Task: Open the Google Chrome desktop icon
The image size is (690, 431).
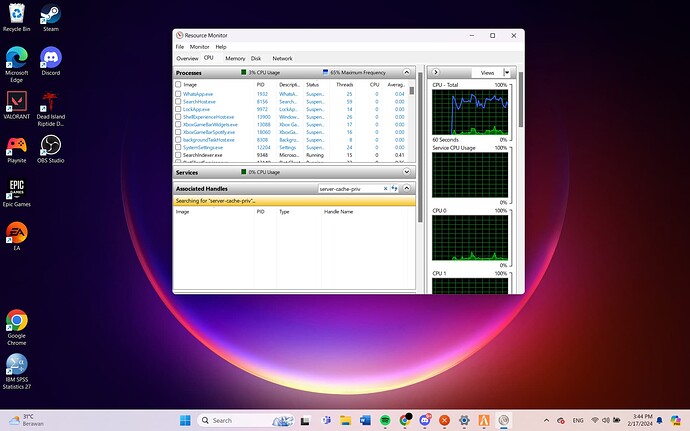Action: (x=16, y=322)
